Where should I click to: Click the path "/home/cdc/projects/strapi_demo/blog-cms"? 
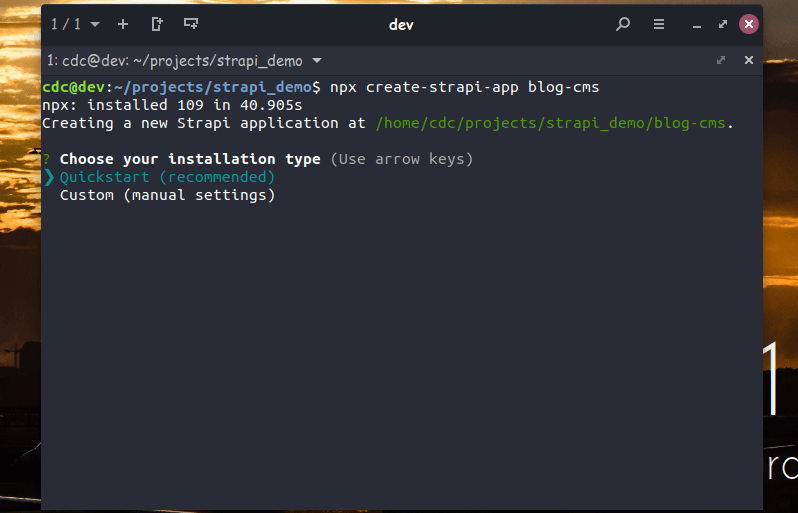coord(550,123)
